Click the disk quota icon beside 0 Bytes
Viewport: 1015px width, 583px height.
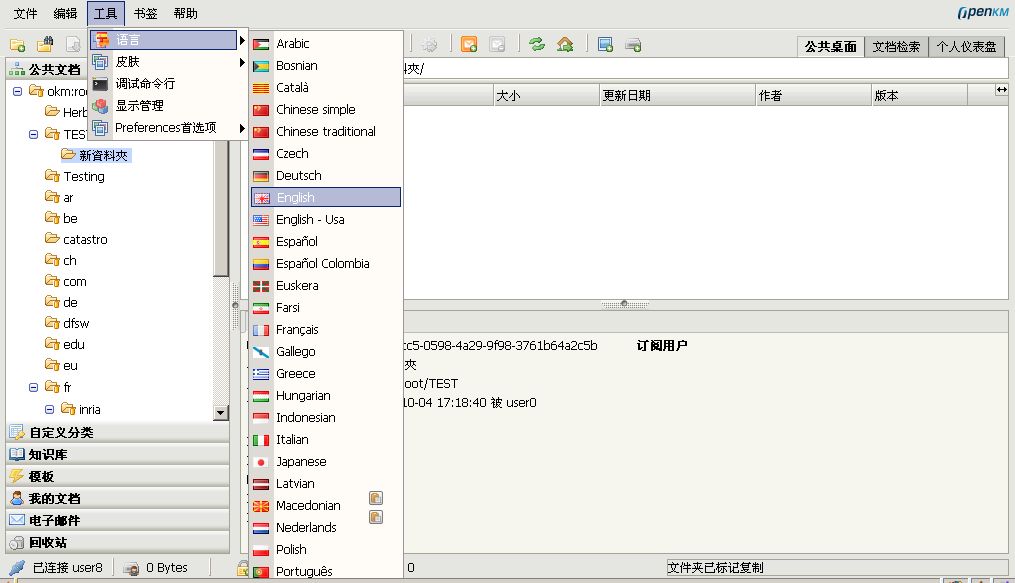point(131,568)
